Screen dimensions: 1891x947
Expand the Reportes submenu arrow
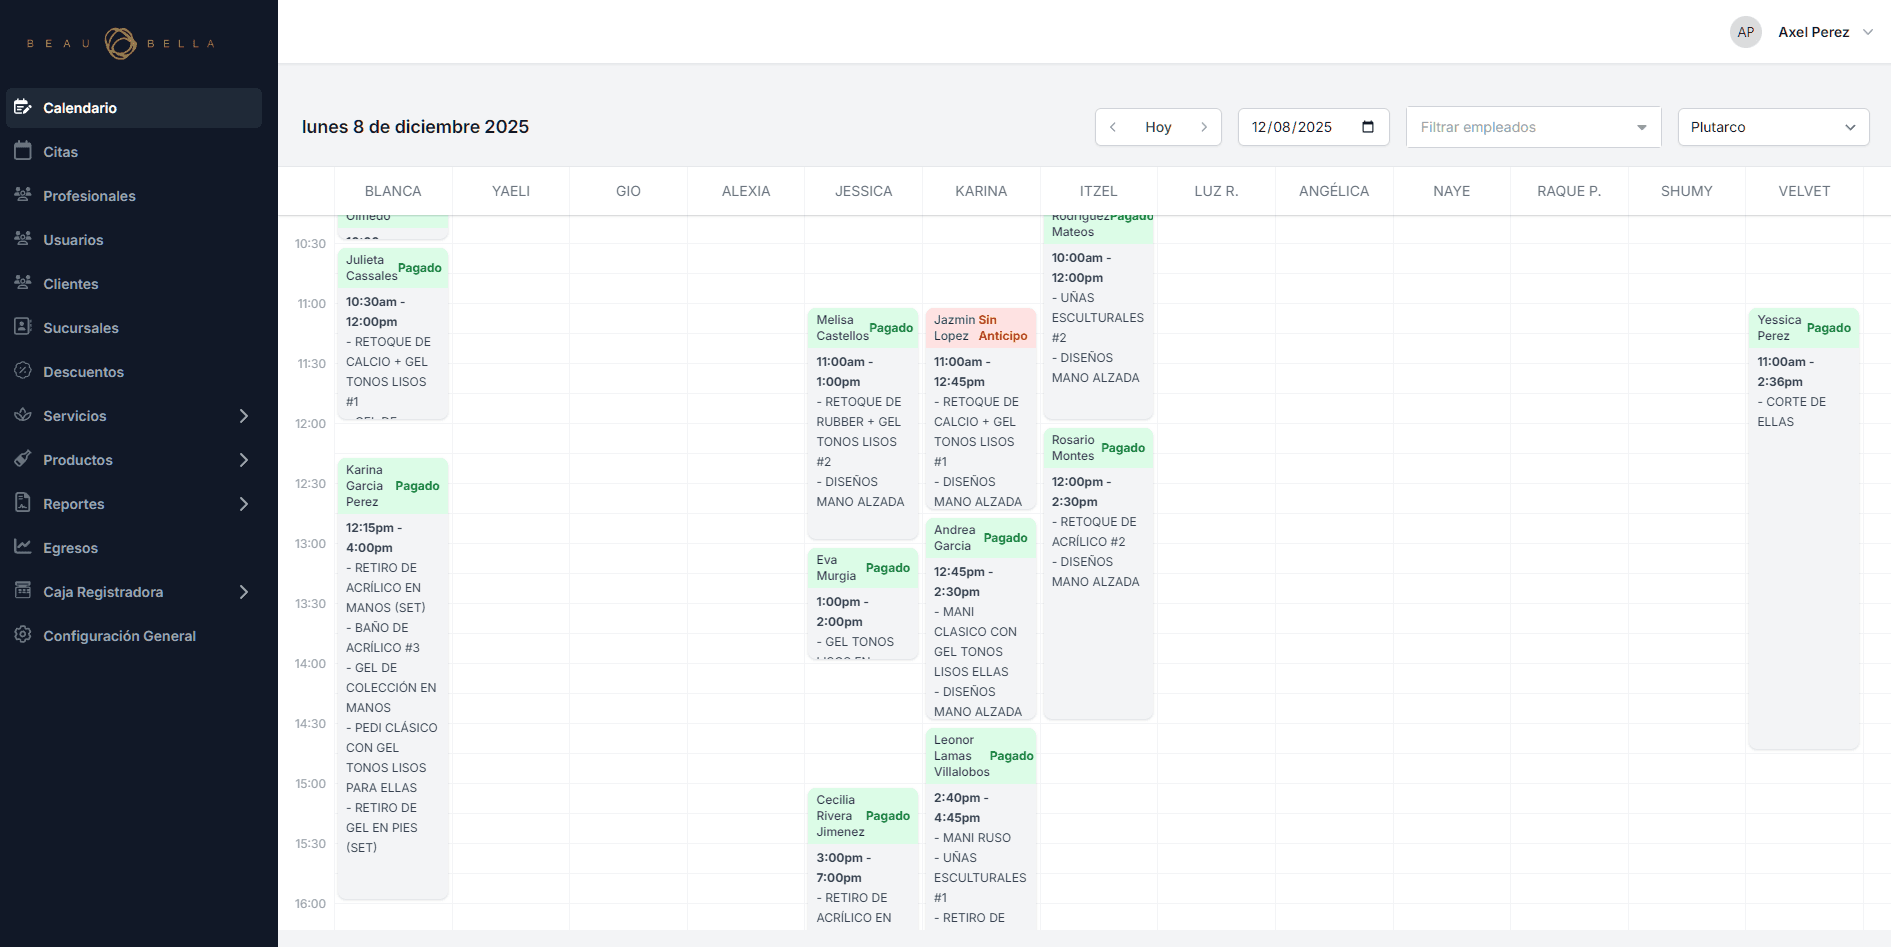click(x=243, y=504)
